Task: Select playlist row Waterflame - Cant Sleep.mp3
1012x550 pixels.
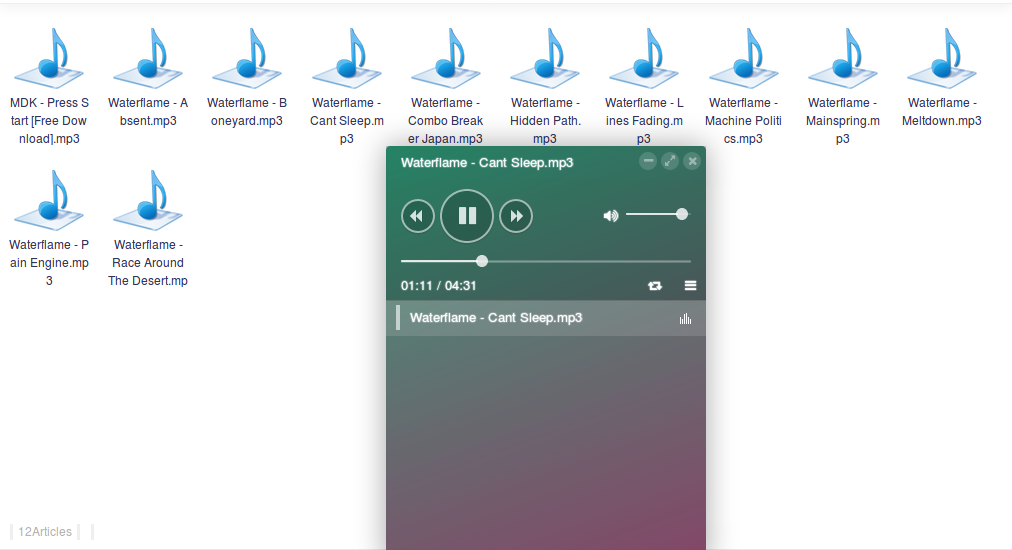Action: click(x=546, y=318)
